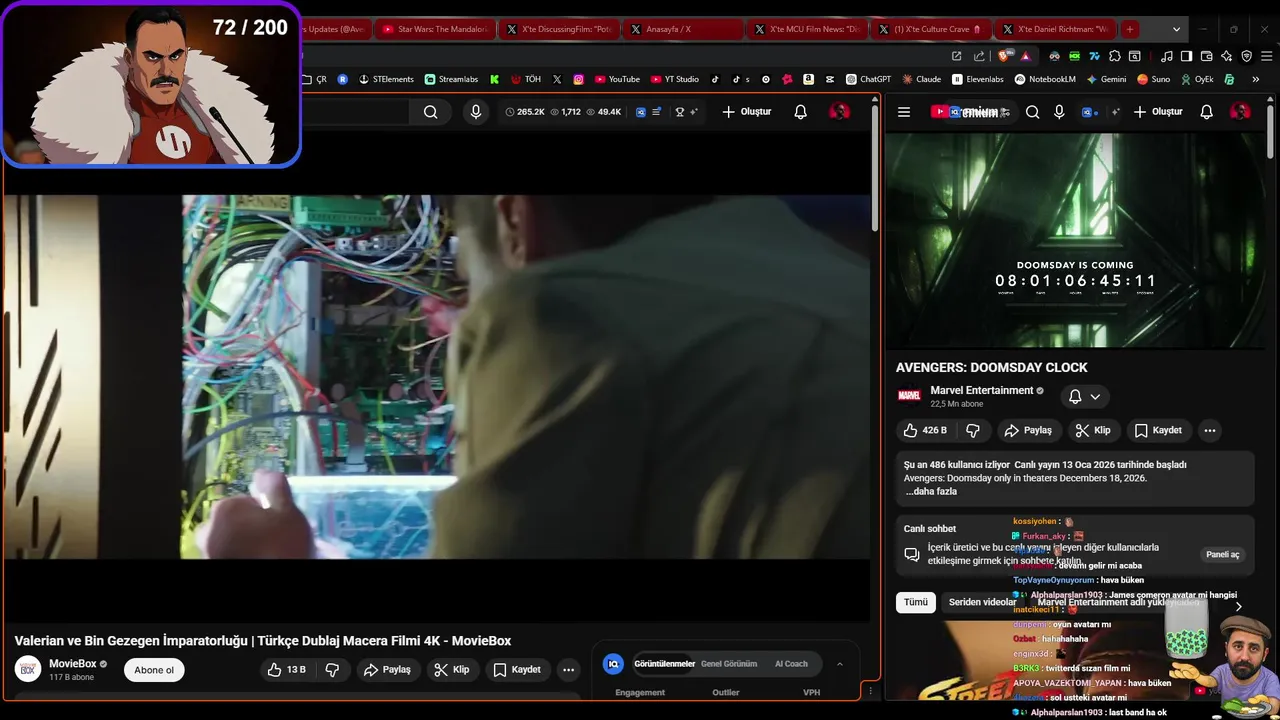Open the NotebookLM bookmark
Screen dimensions: 1280x720
[1045, 79]
